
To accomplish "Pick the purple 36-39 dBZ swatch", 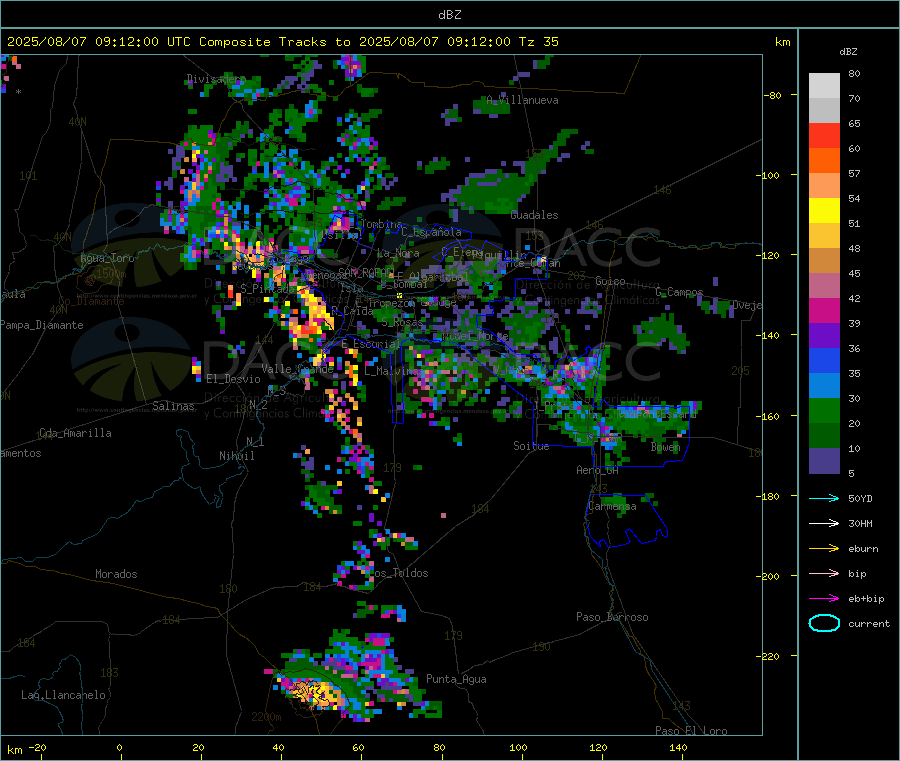I will point(824,336).
